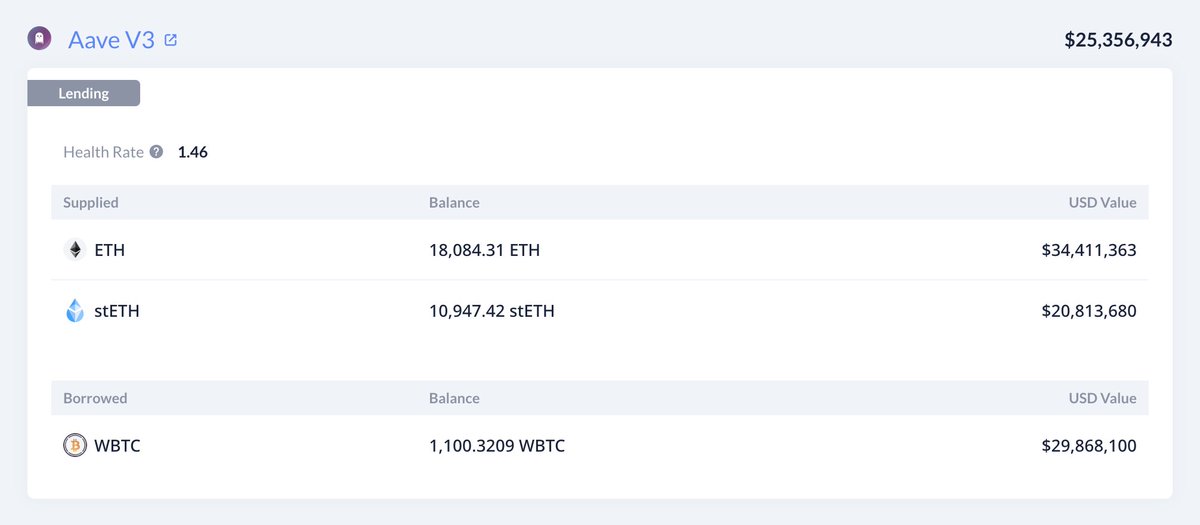This screenshot has width=1200, height=525.
Task: Open the external link icon beside Aave V3
Action: [x=171, y=40]
